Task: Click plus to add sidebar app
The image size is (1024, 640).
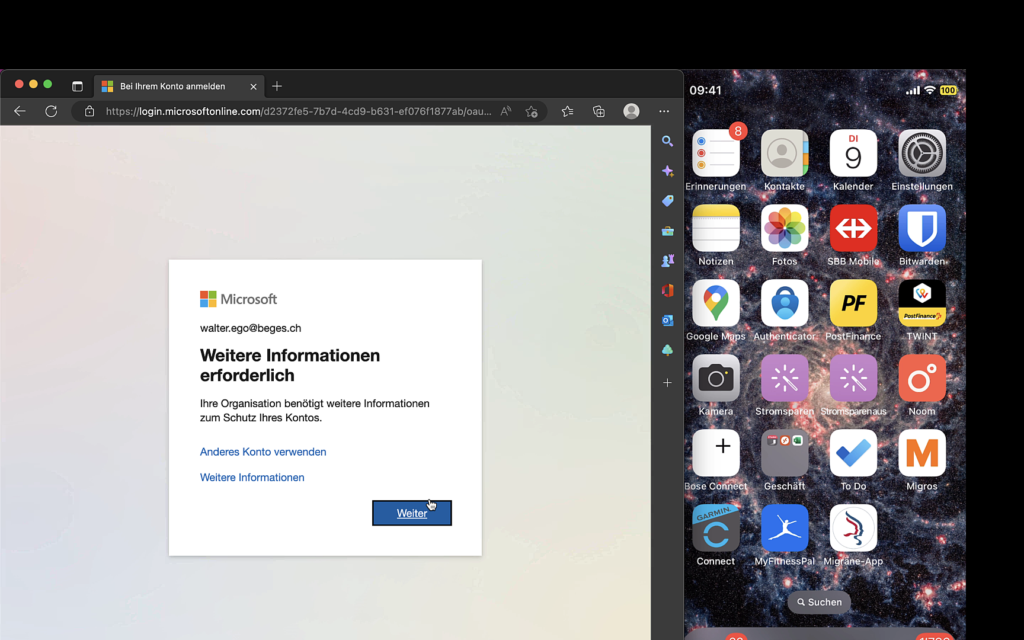Action: (667, 383)
